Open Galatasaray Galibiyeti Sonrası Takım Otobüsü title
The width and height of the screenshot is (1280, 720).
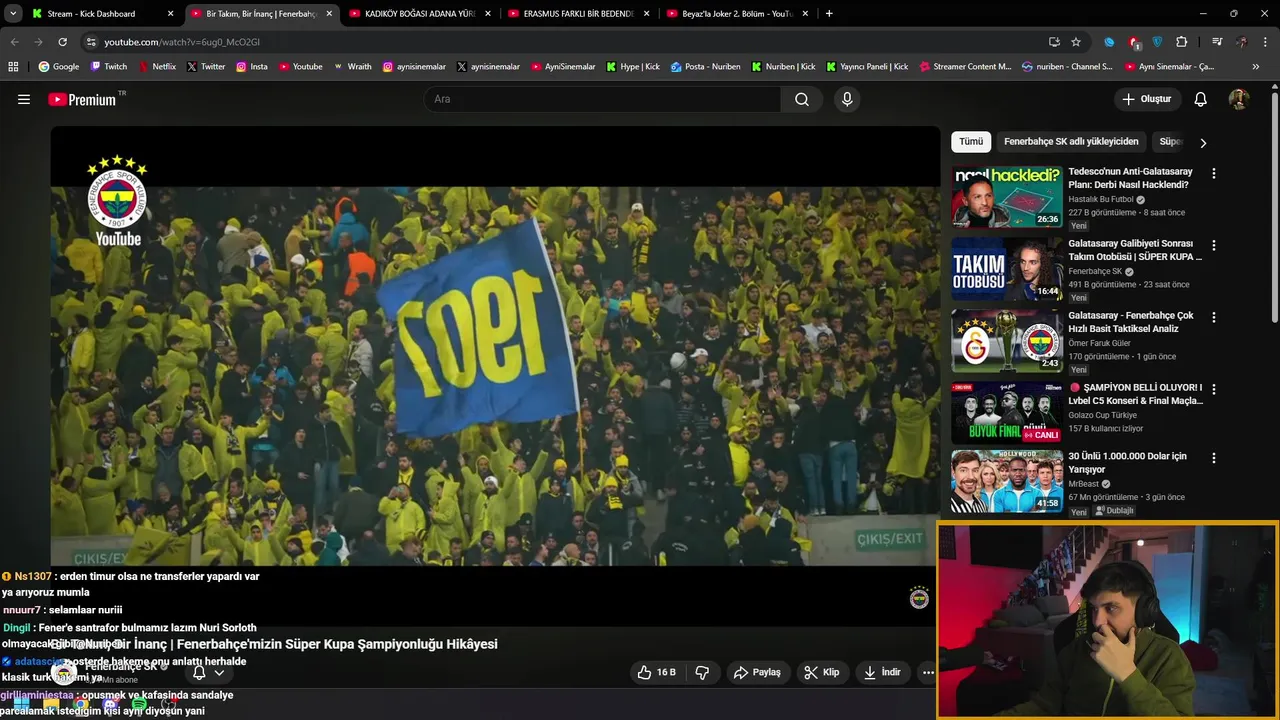[x=1135, y=250]
